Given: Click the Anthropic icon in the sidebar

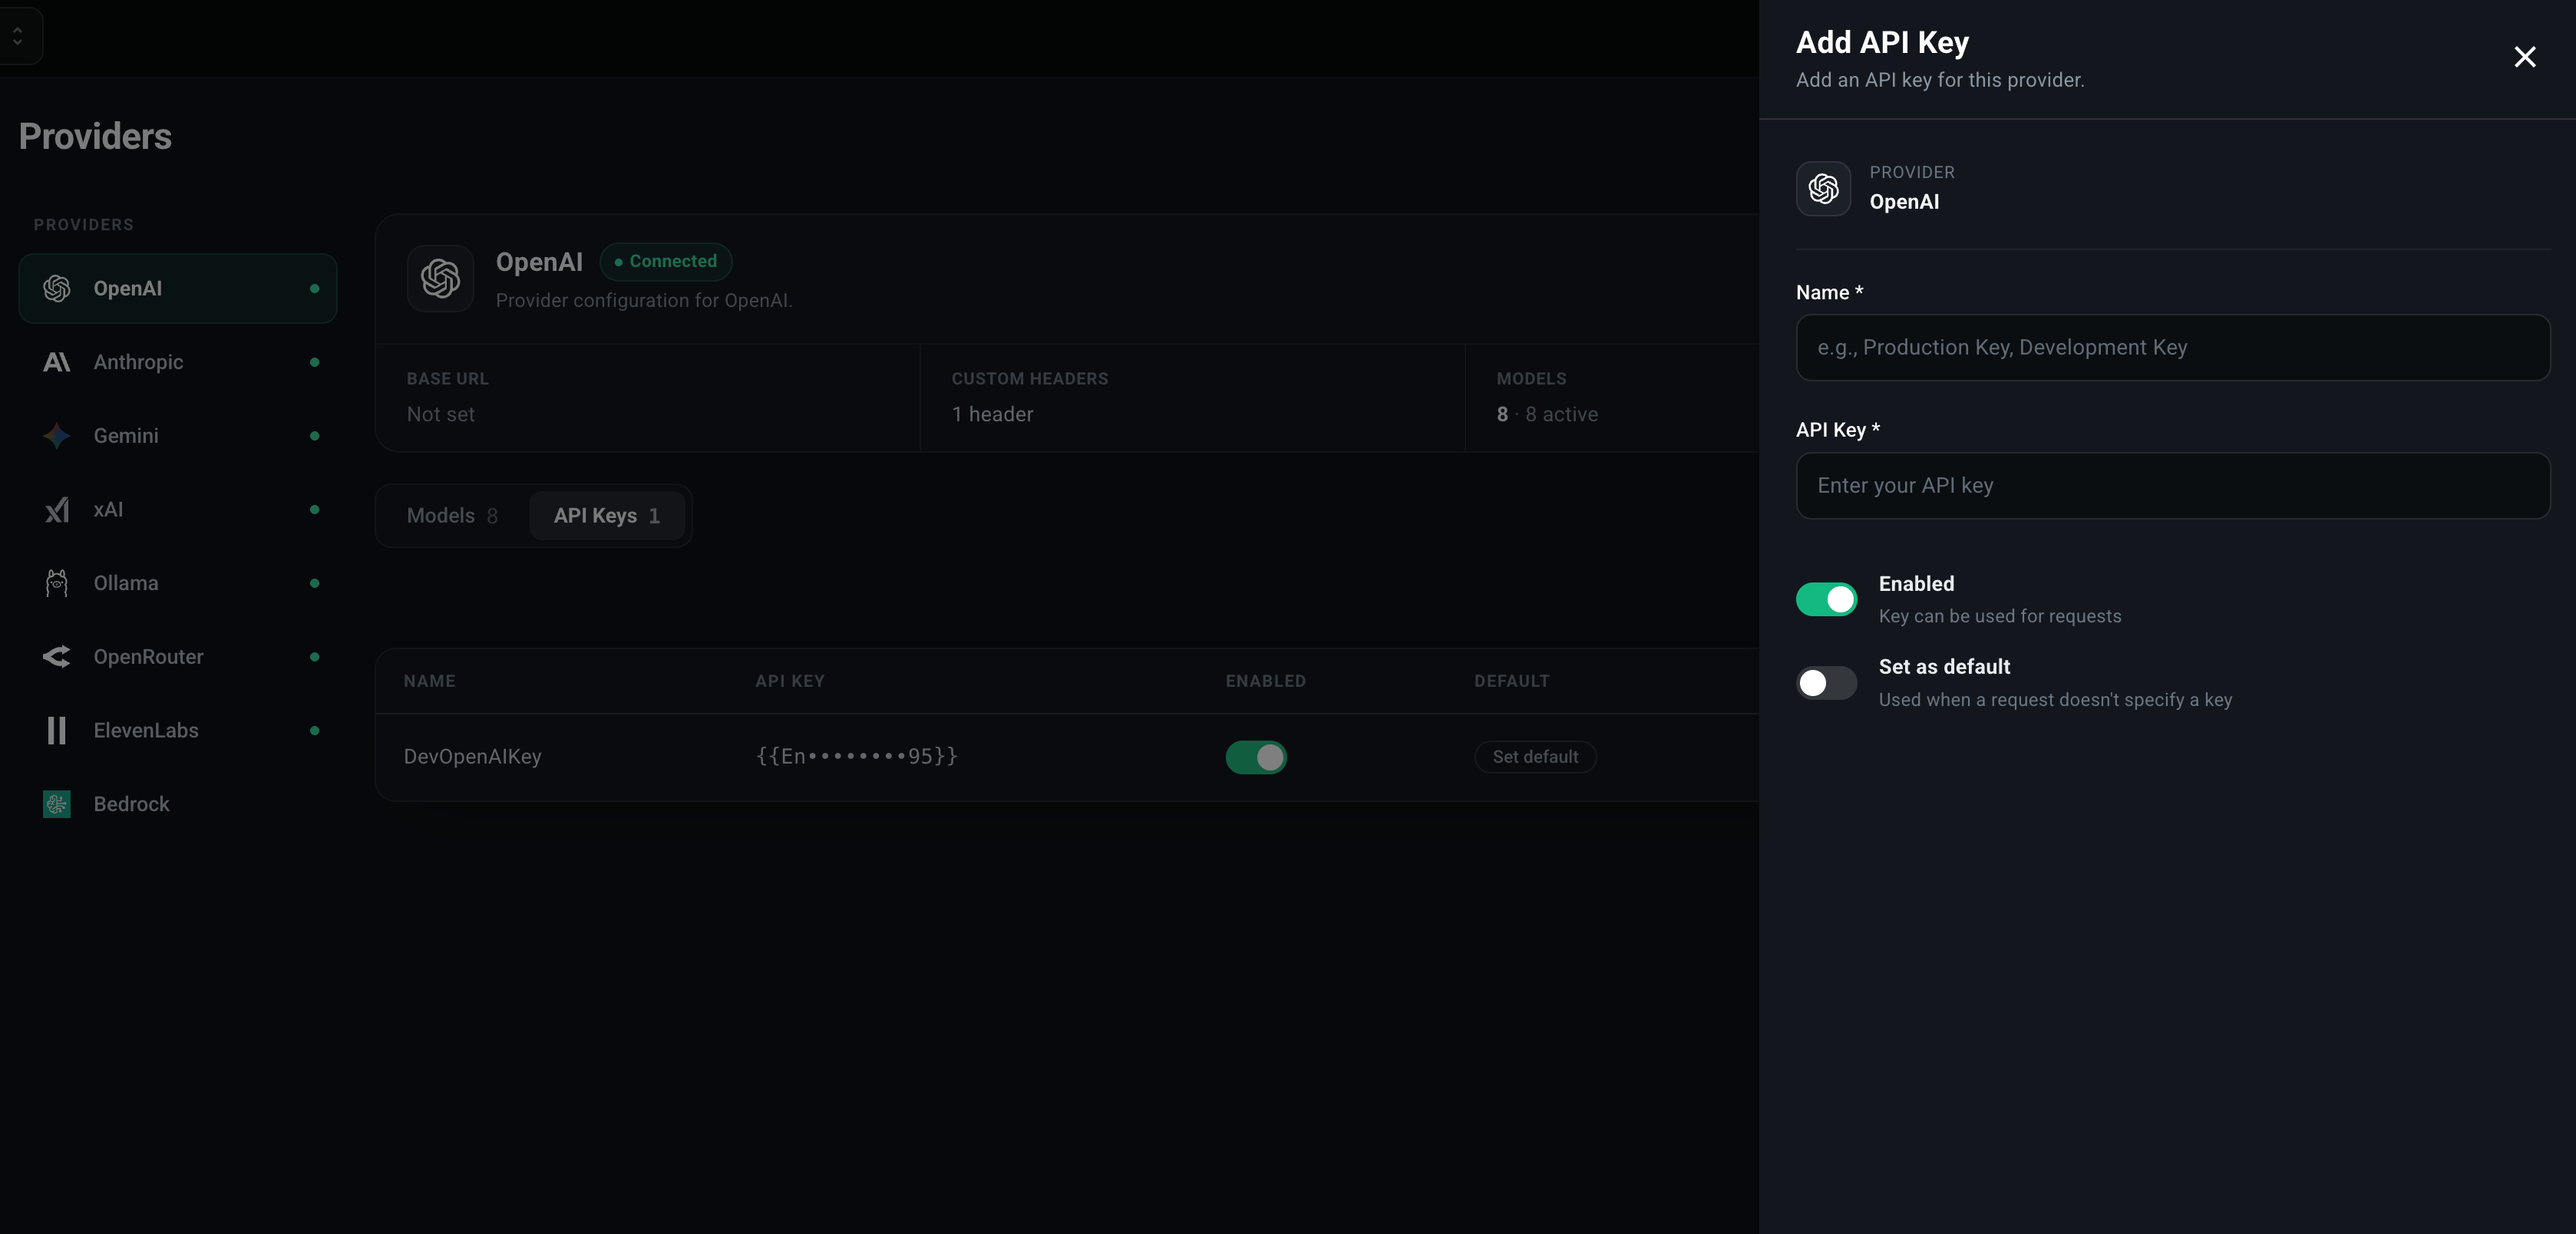Looking at the screenshot, I should point(57,362).
